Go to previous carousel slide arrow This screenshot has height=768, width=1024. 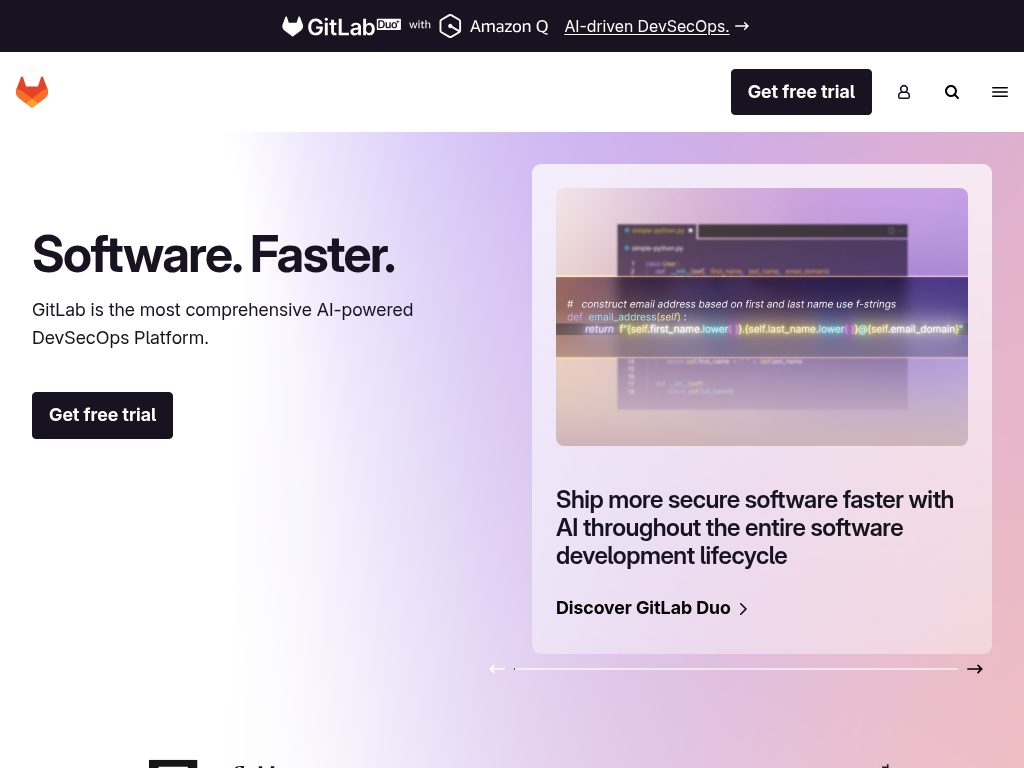(x=497, y=669)
